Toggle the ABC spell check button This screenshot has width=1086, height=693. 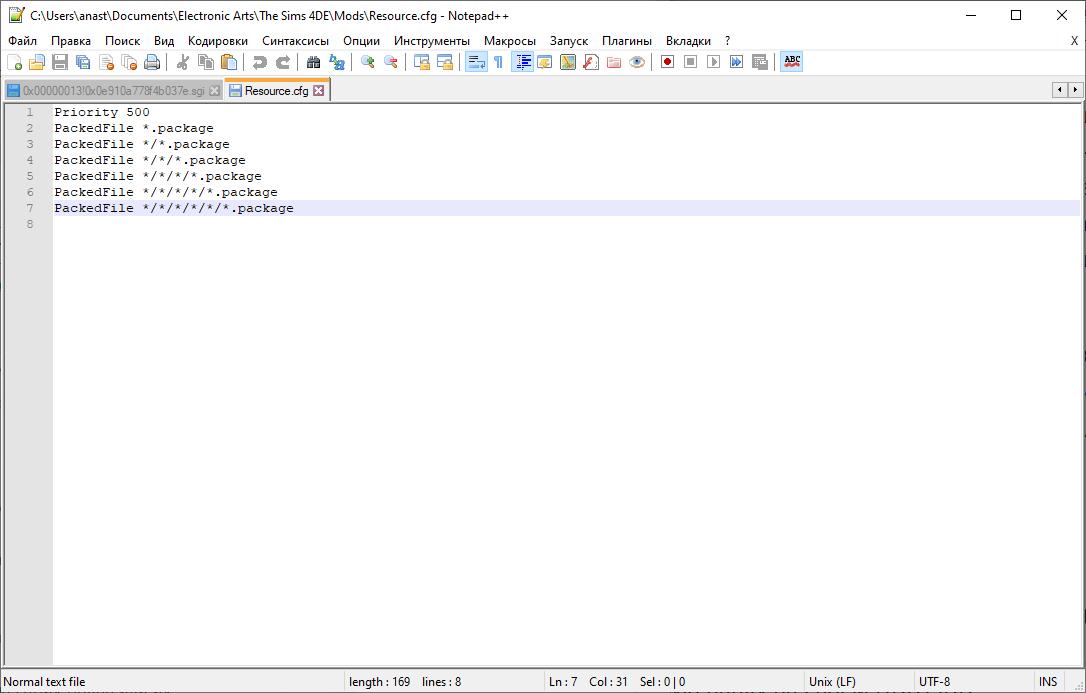point(792,62)
